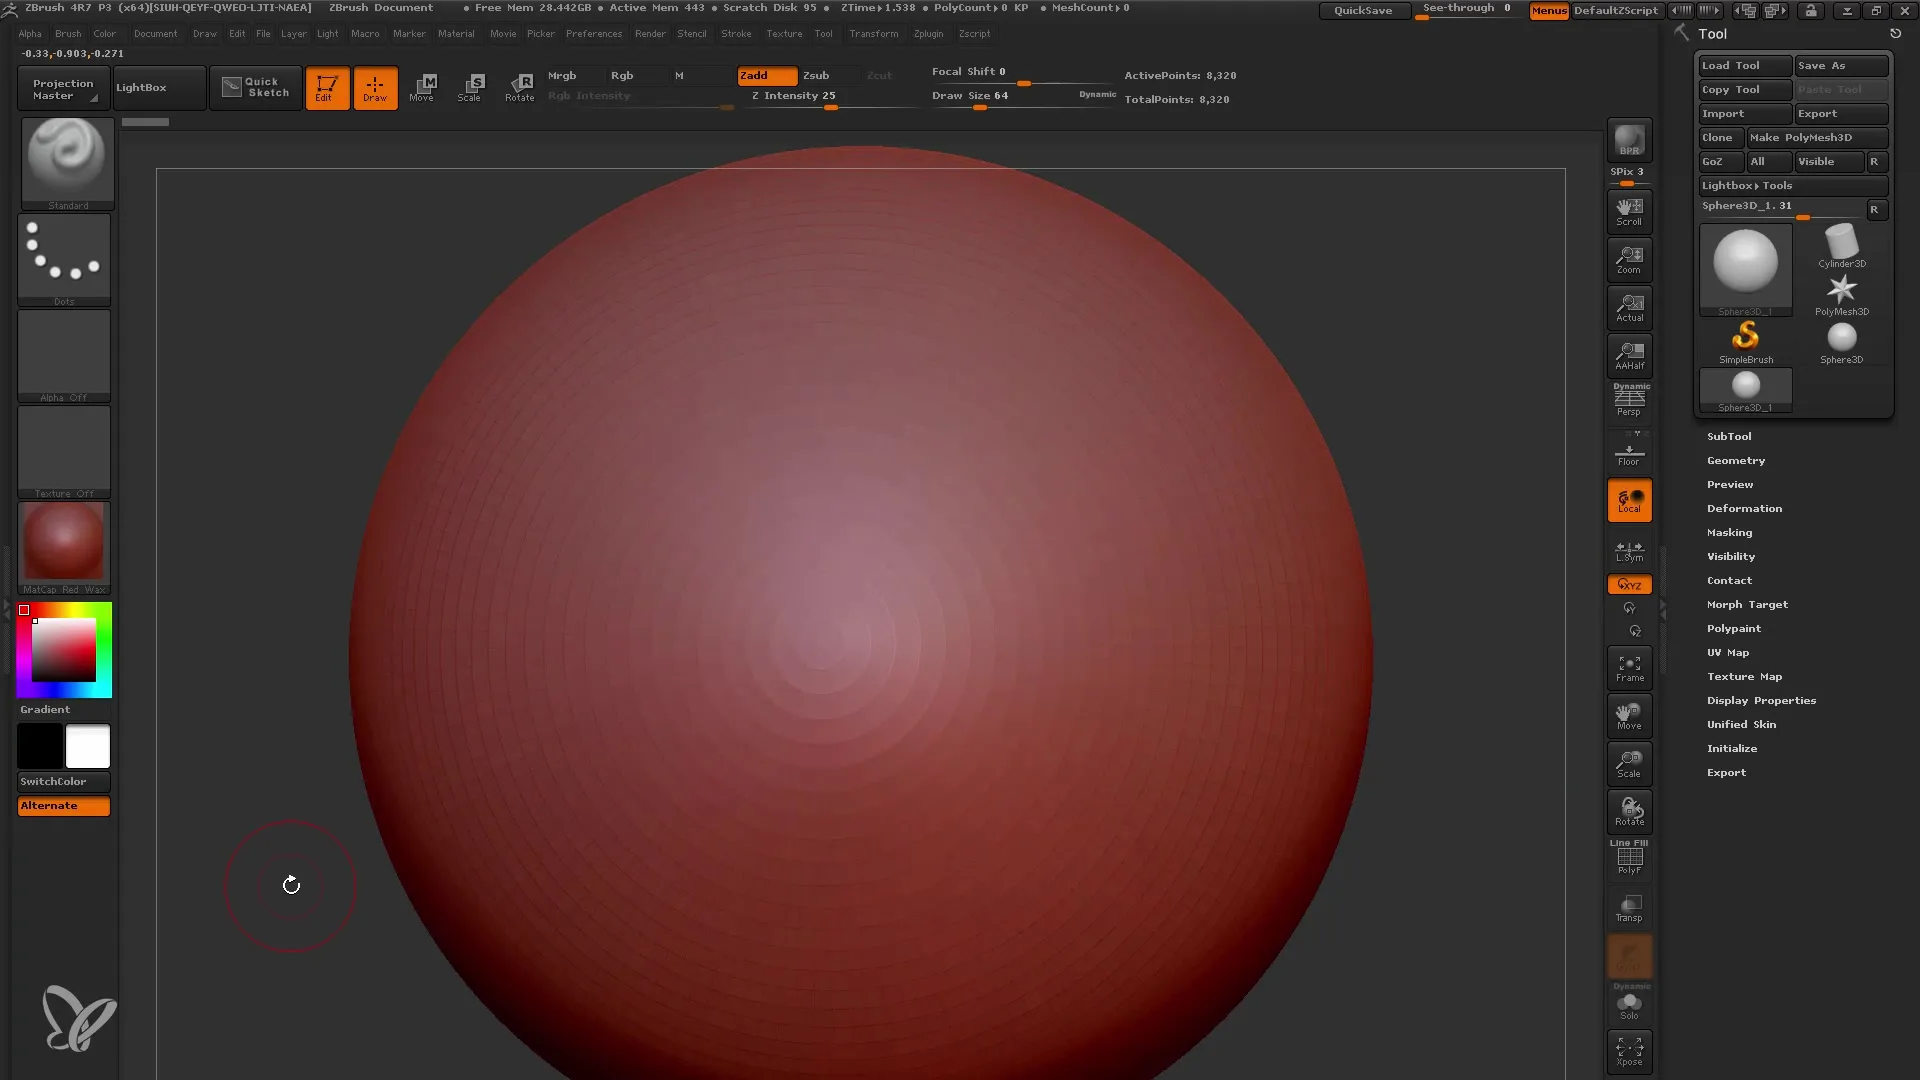Screen dimensions: 1920x1080
Task: Toggle the Zadd sculpt mode button
Action: click(764, 75)
